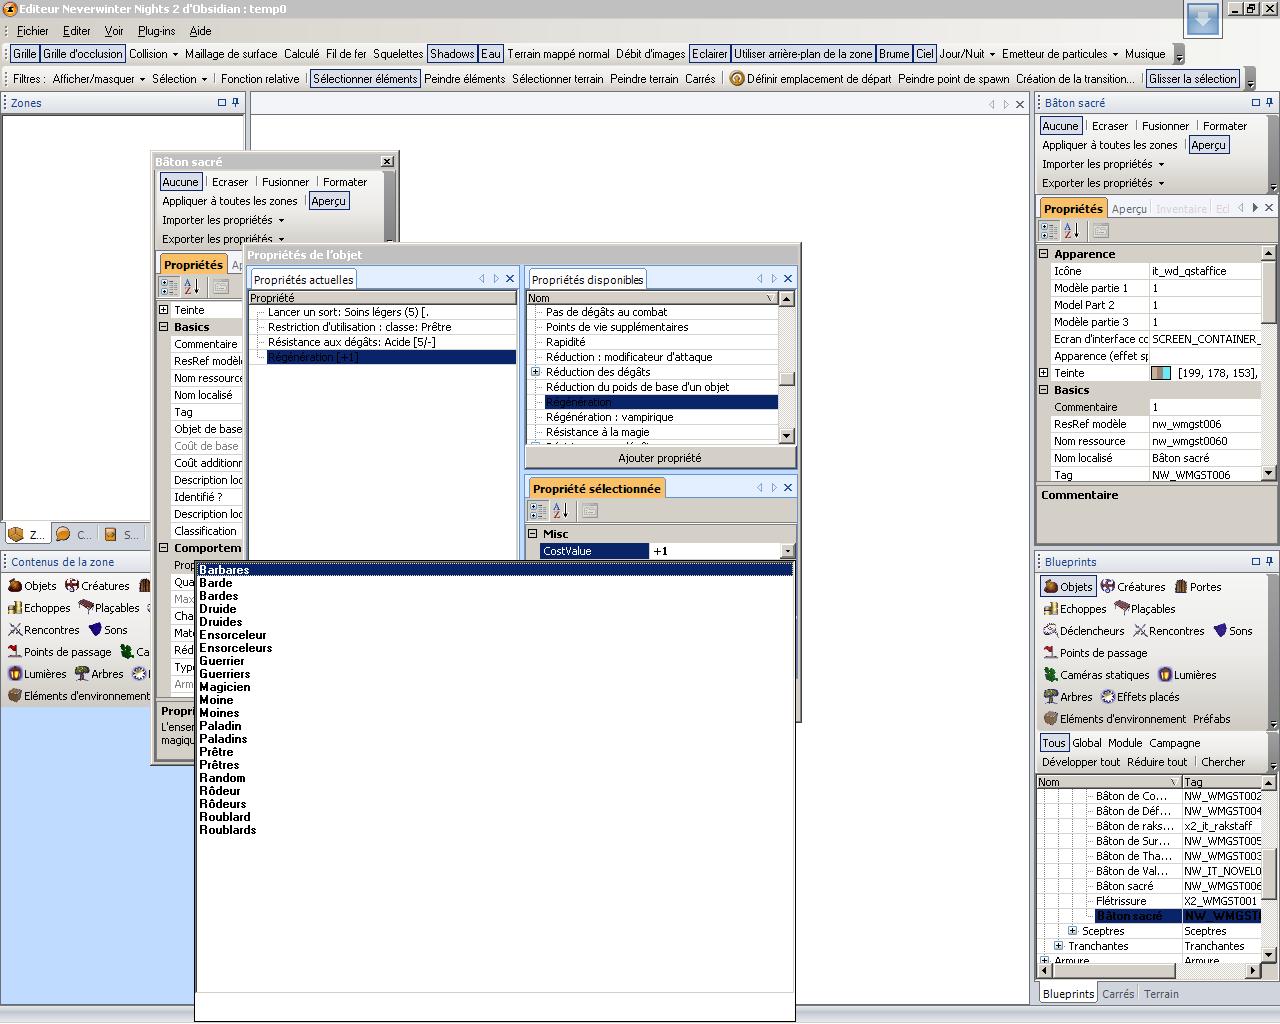Toggle Grille d'occlusion display

(83, 54)
